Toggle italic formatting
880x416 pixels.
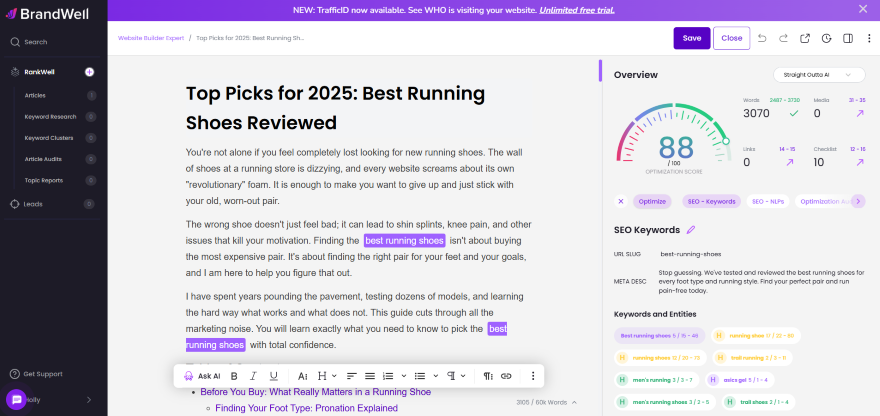[253, 376]
